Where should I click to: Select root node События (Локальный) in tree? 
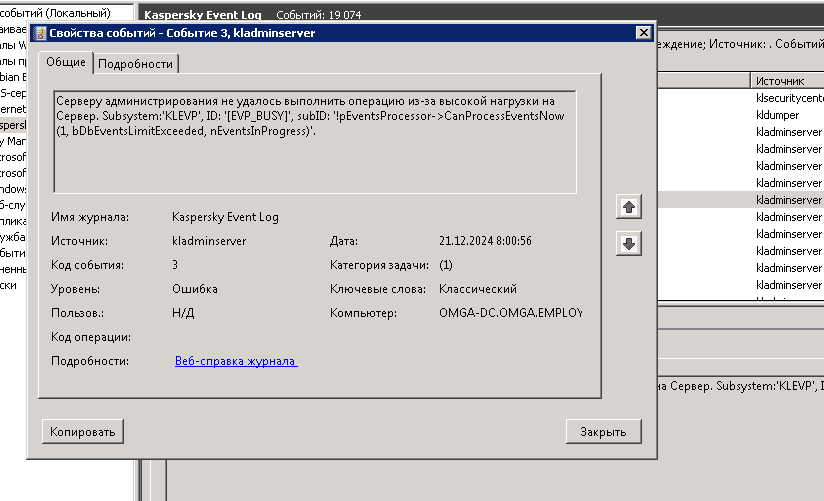pos(55,13)
